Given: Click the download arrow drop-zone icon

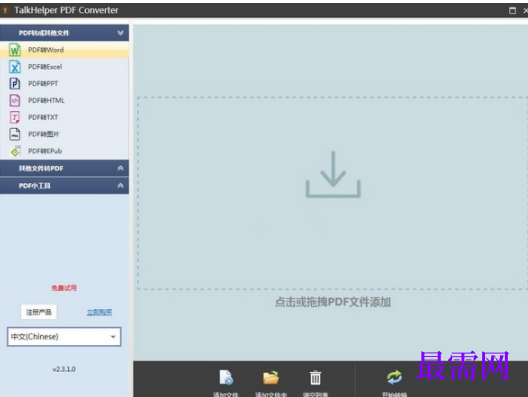Looking at the screenshot, I should pos(333,174).
